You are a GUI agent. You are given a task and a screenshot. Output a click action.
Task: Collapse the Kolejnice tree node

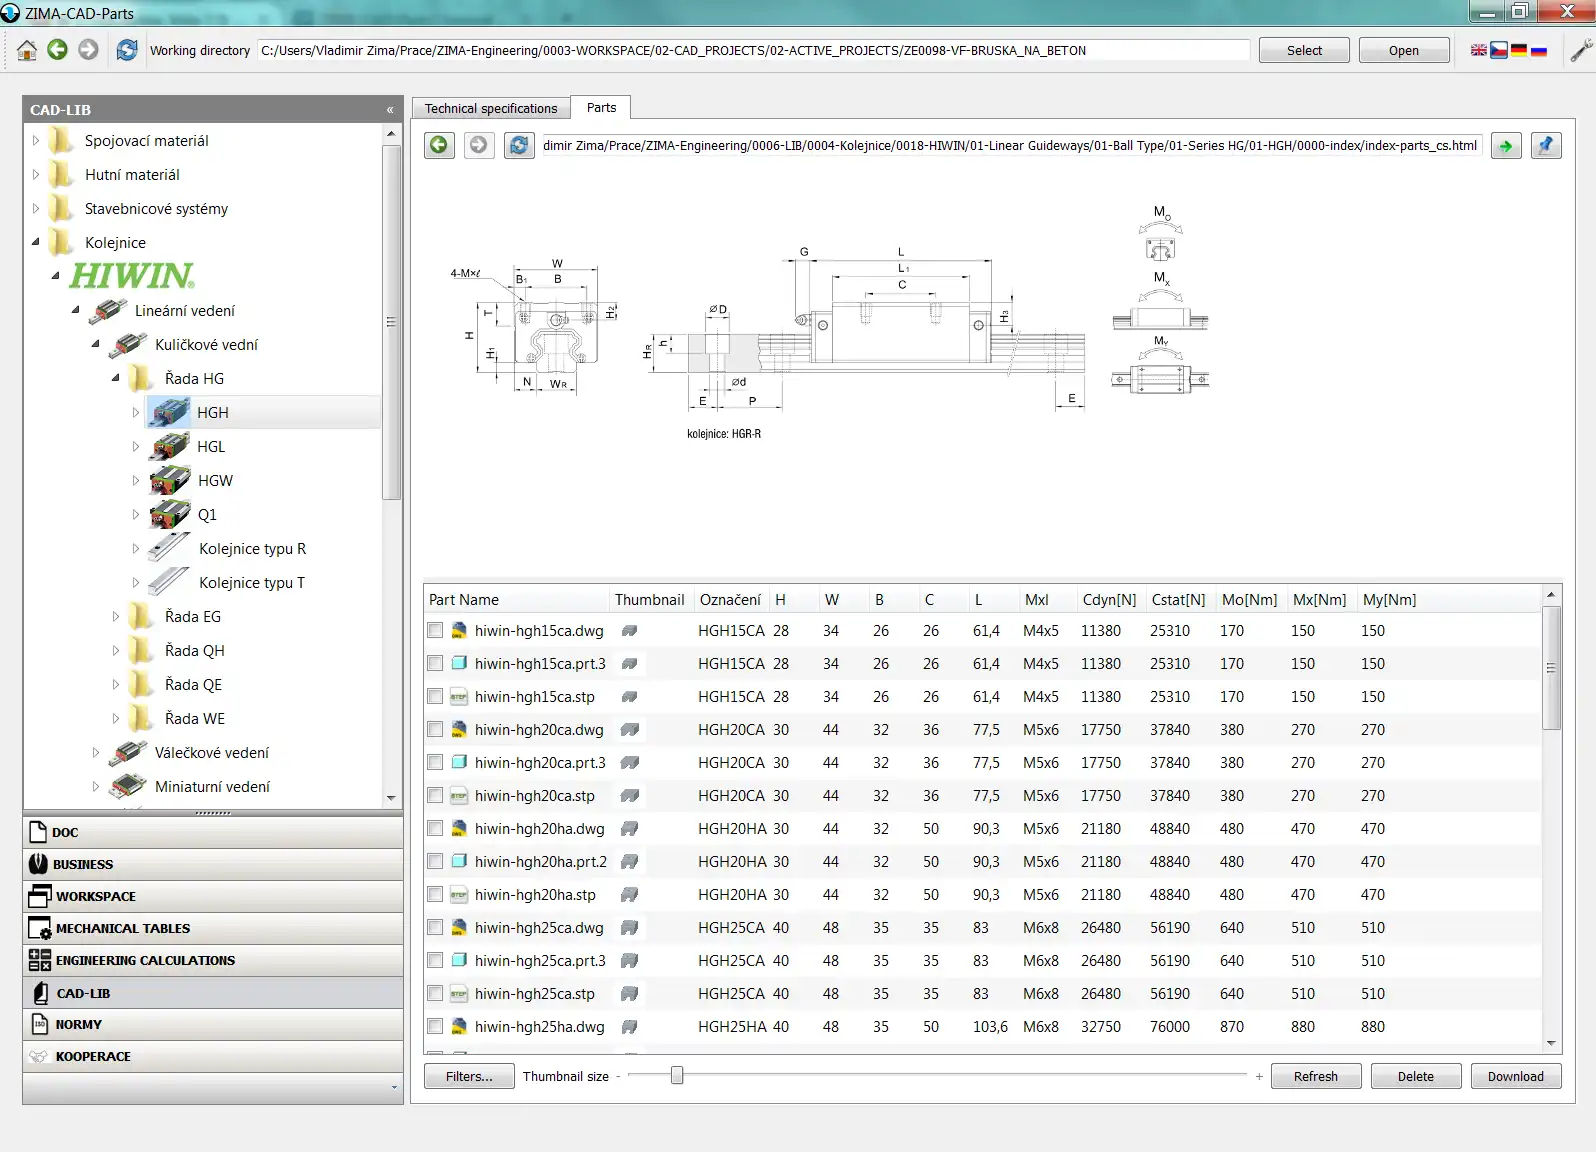(x=36, y=242)
